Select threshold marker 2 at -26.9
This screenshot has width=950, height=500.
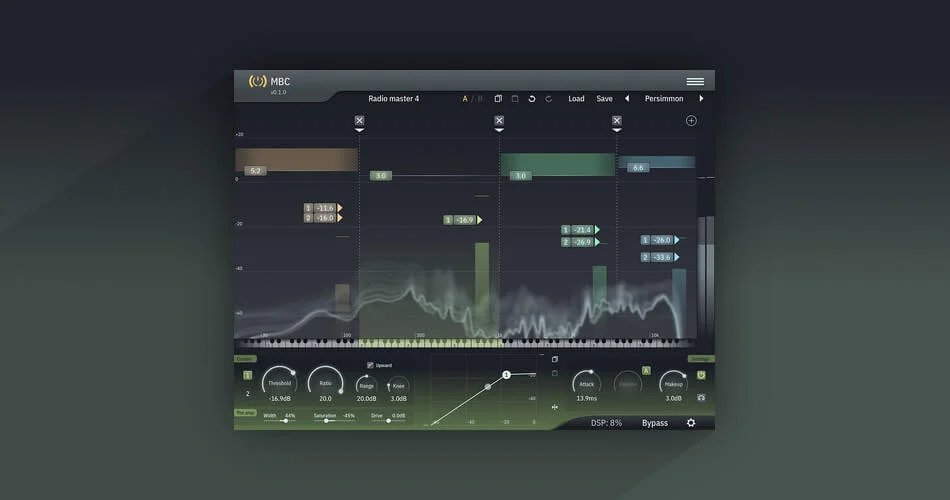click(580, 242)
